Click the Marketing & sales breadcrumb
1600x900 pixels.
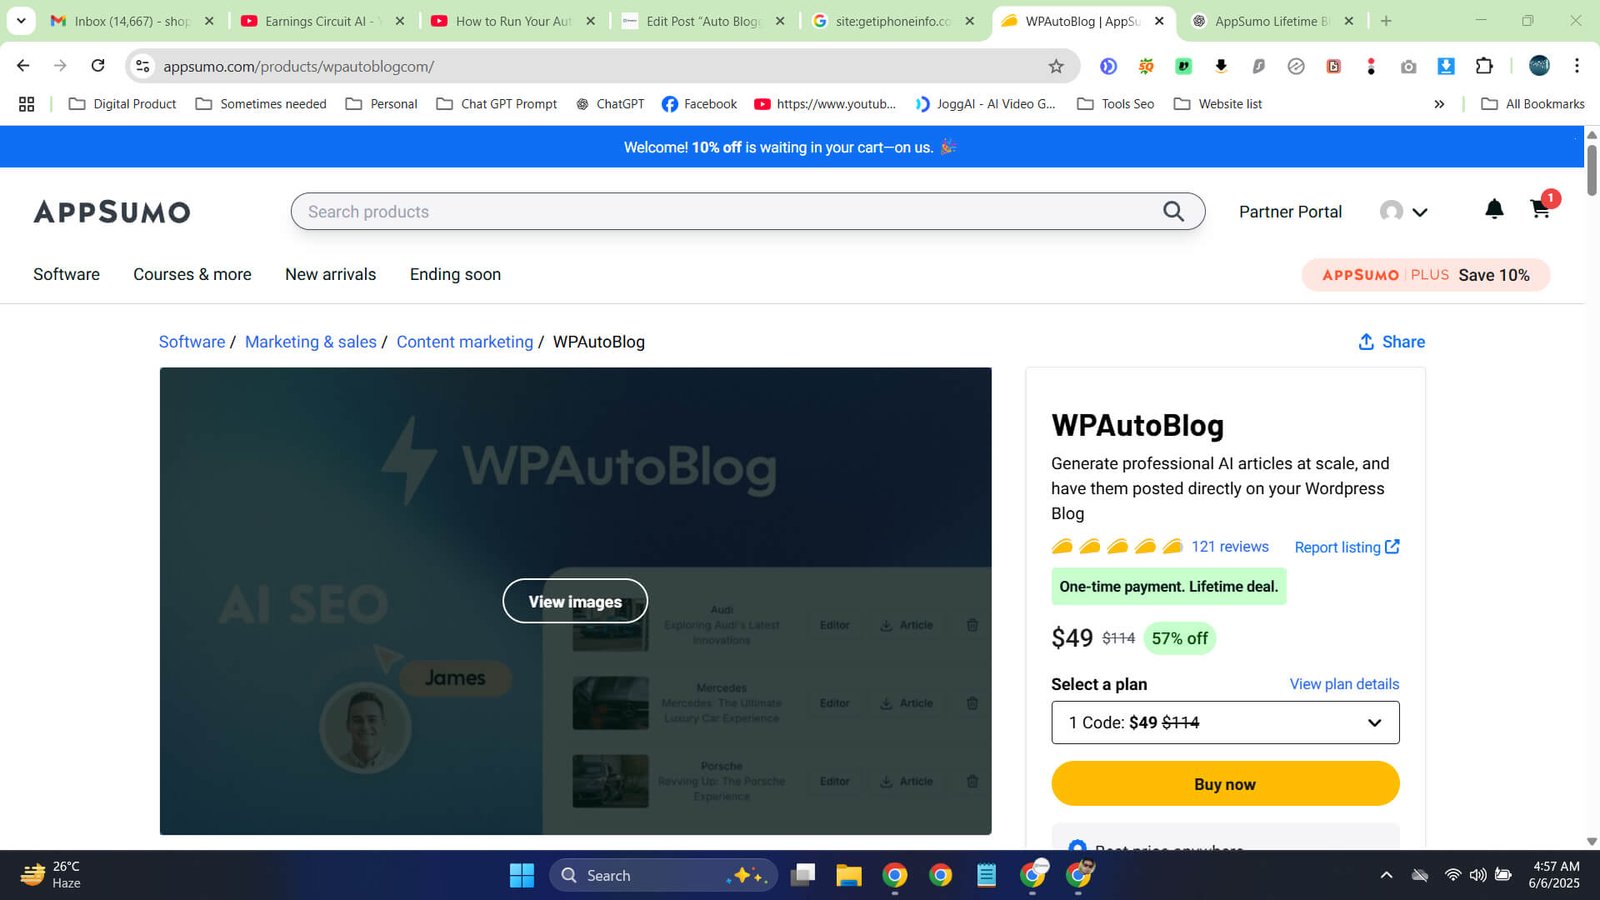tap(311, 342)
